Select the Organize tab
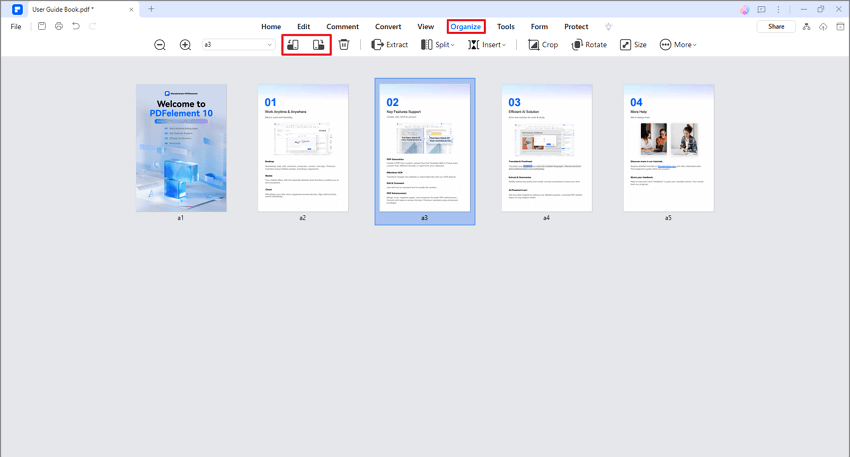This screenshot has width=850, height=457. pyautogui.click(x=466, y=27)
